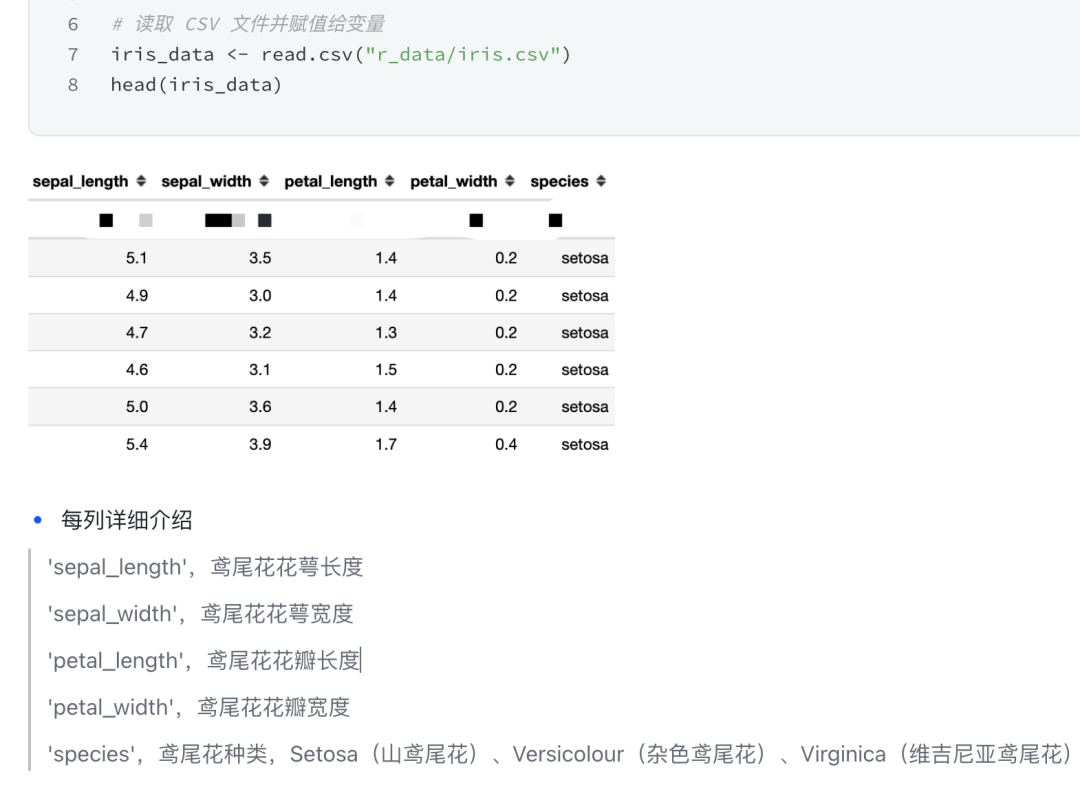This screenshot has width=1080, height=787.
Task: Select line number 8 in code gutter
Action: tap(73, 85)
